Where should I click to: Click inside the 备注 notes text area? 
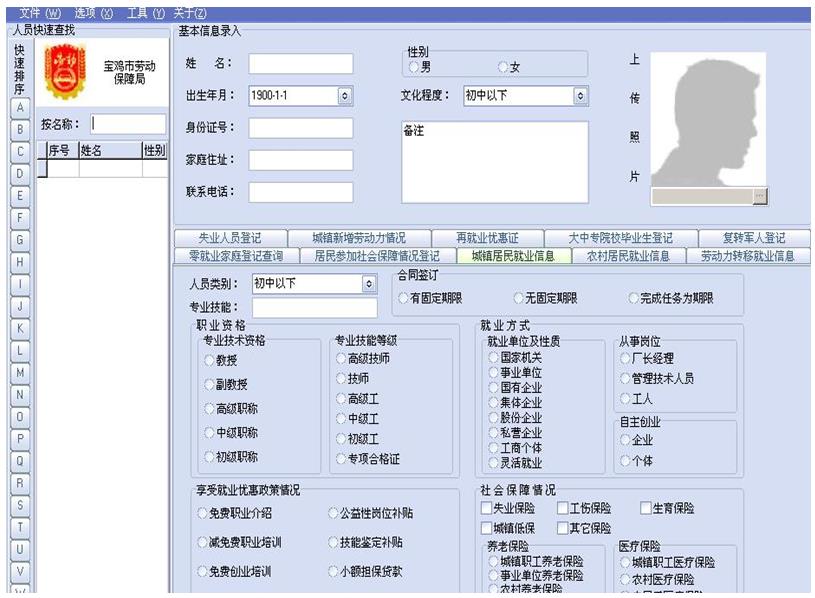[x=495, y=162]
